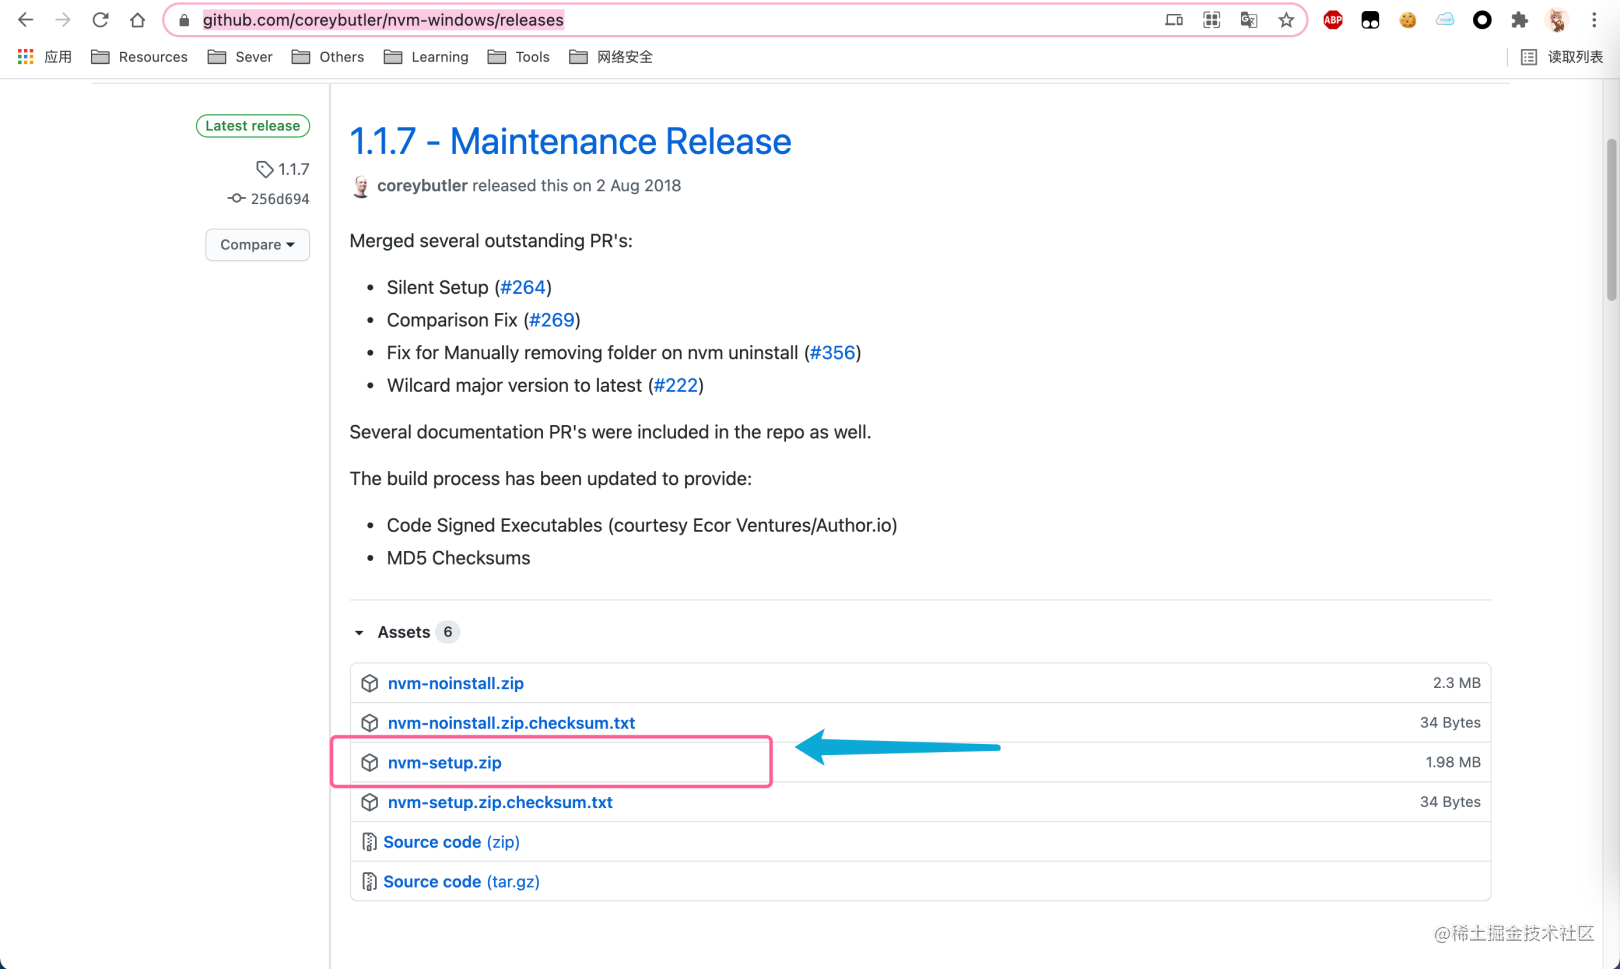
Task: Go back to the previous page
Action: pyautogui.click(x=26, y=20)
